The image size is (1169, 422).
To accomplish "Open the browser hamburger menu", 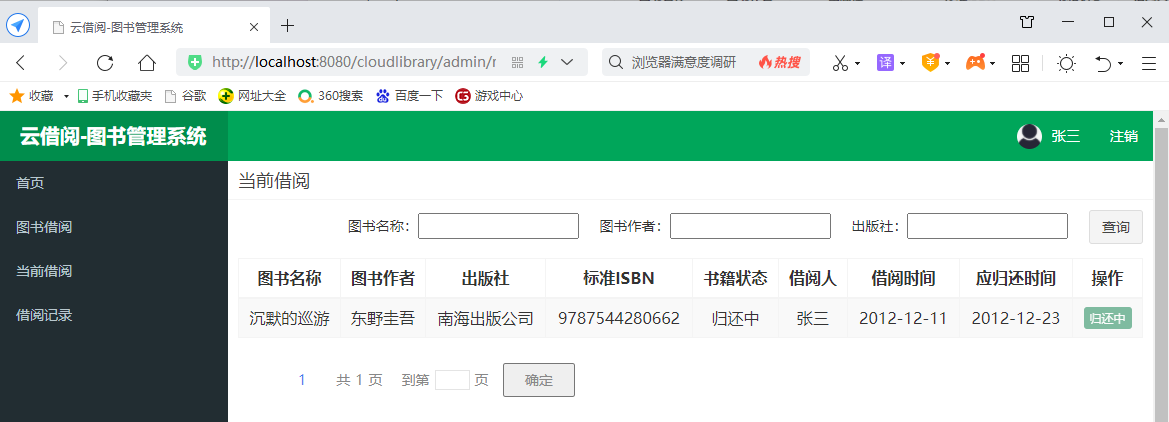I will [1149, 63].
